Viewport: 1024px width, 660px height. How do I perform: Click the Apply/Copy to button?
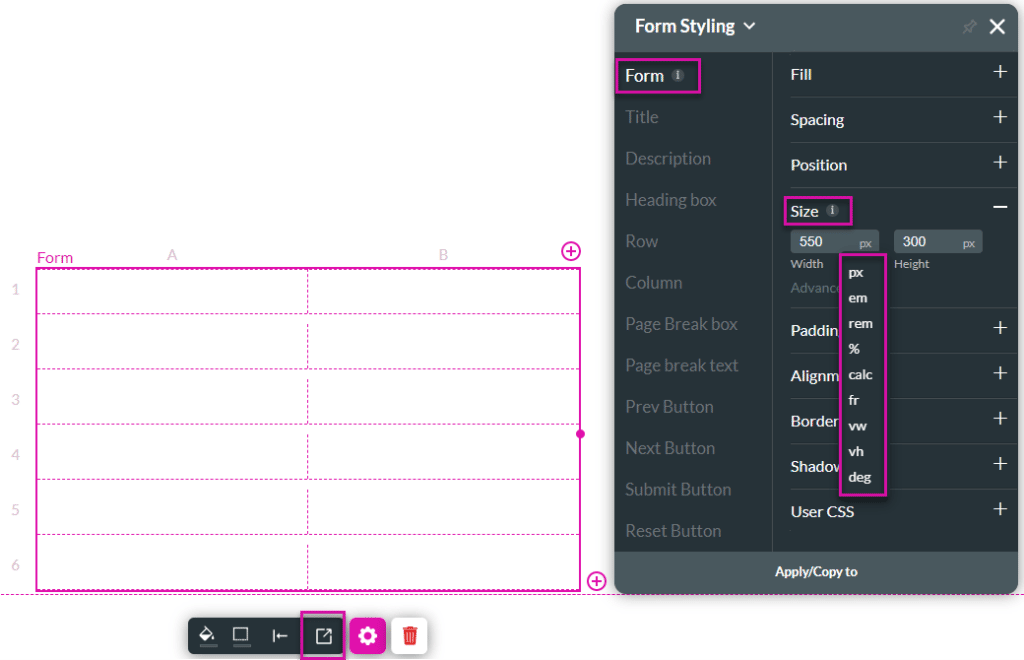tap(816, 571)
